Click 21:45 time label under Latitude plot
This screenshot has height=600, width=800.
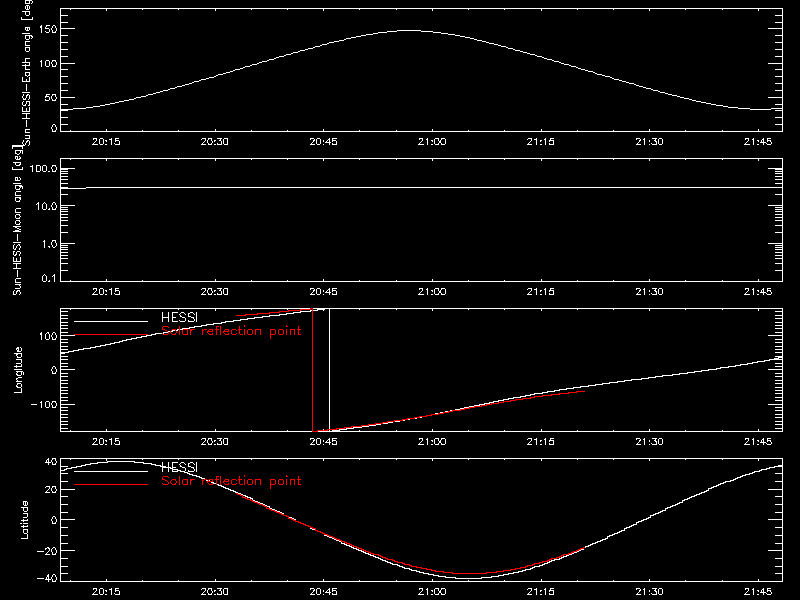tap(758, 592)
